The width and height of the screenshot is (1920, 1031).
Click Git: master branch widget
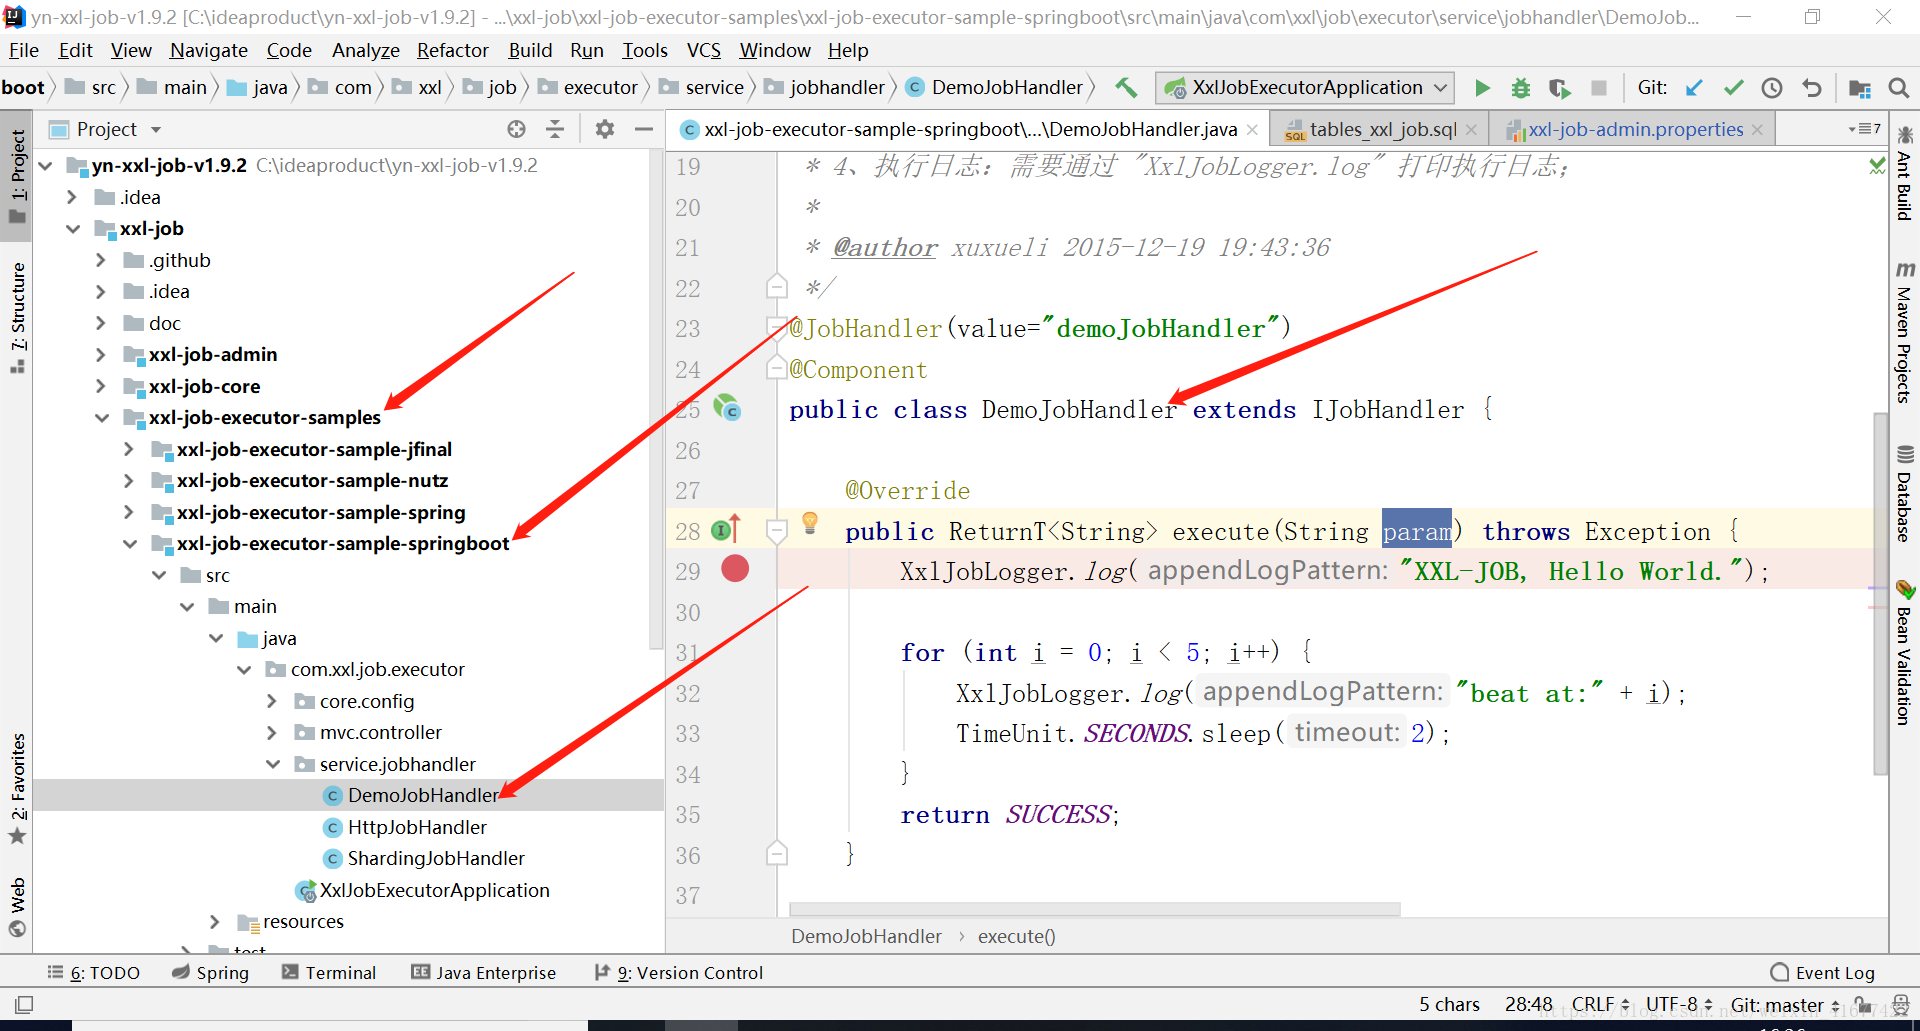pos(1785,1004)
